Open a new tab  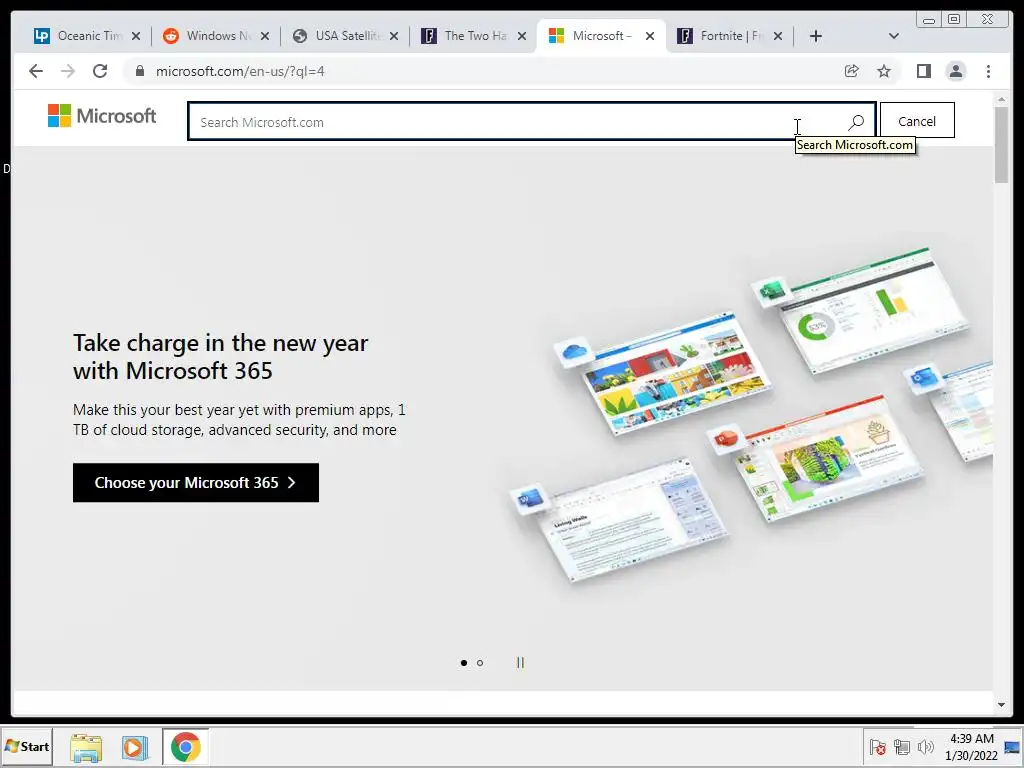tap(816, 36)
